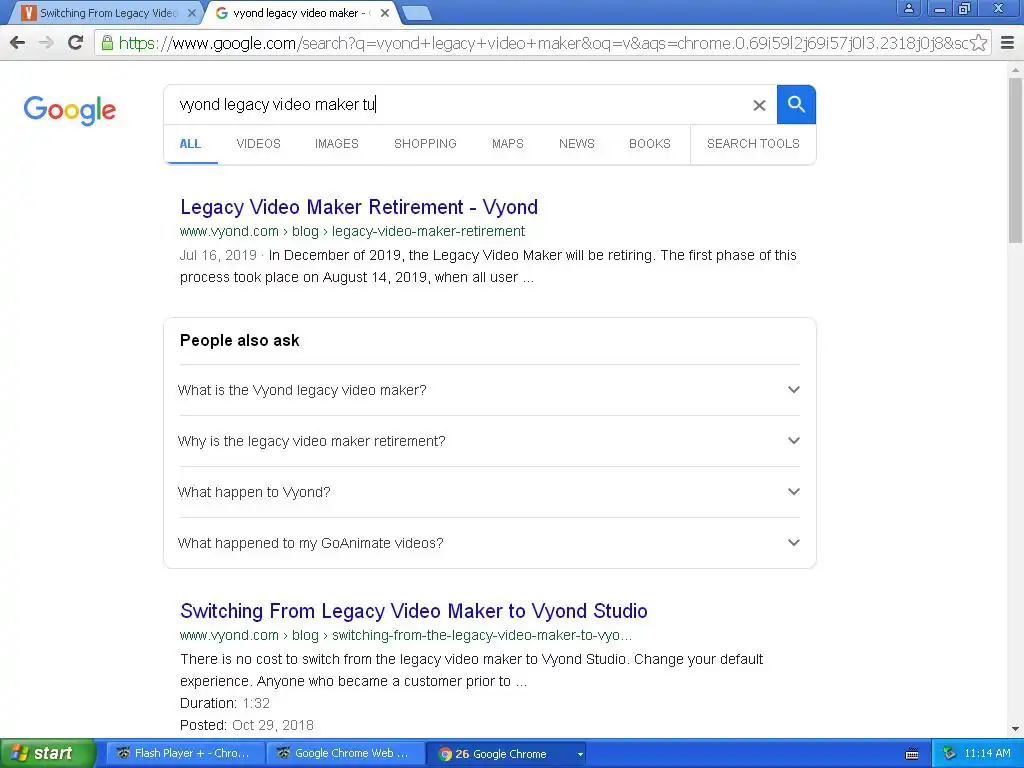1024x768 pixels.
Task: Switch to MAPS results
Action: (x=508, y=144)
